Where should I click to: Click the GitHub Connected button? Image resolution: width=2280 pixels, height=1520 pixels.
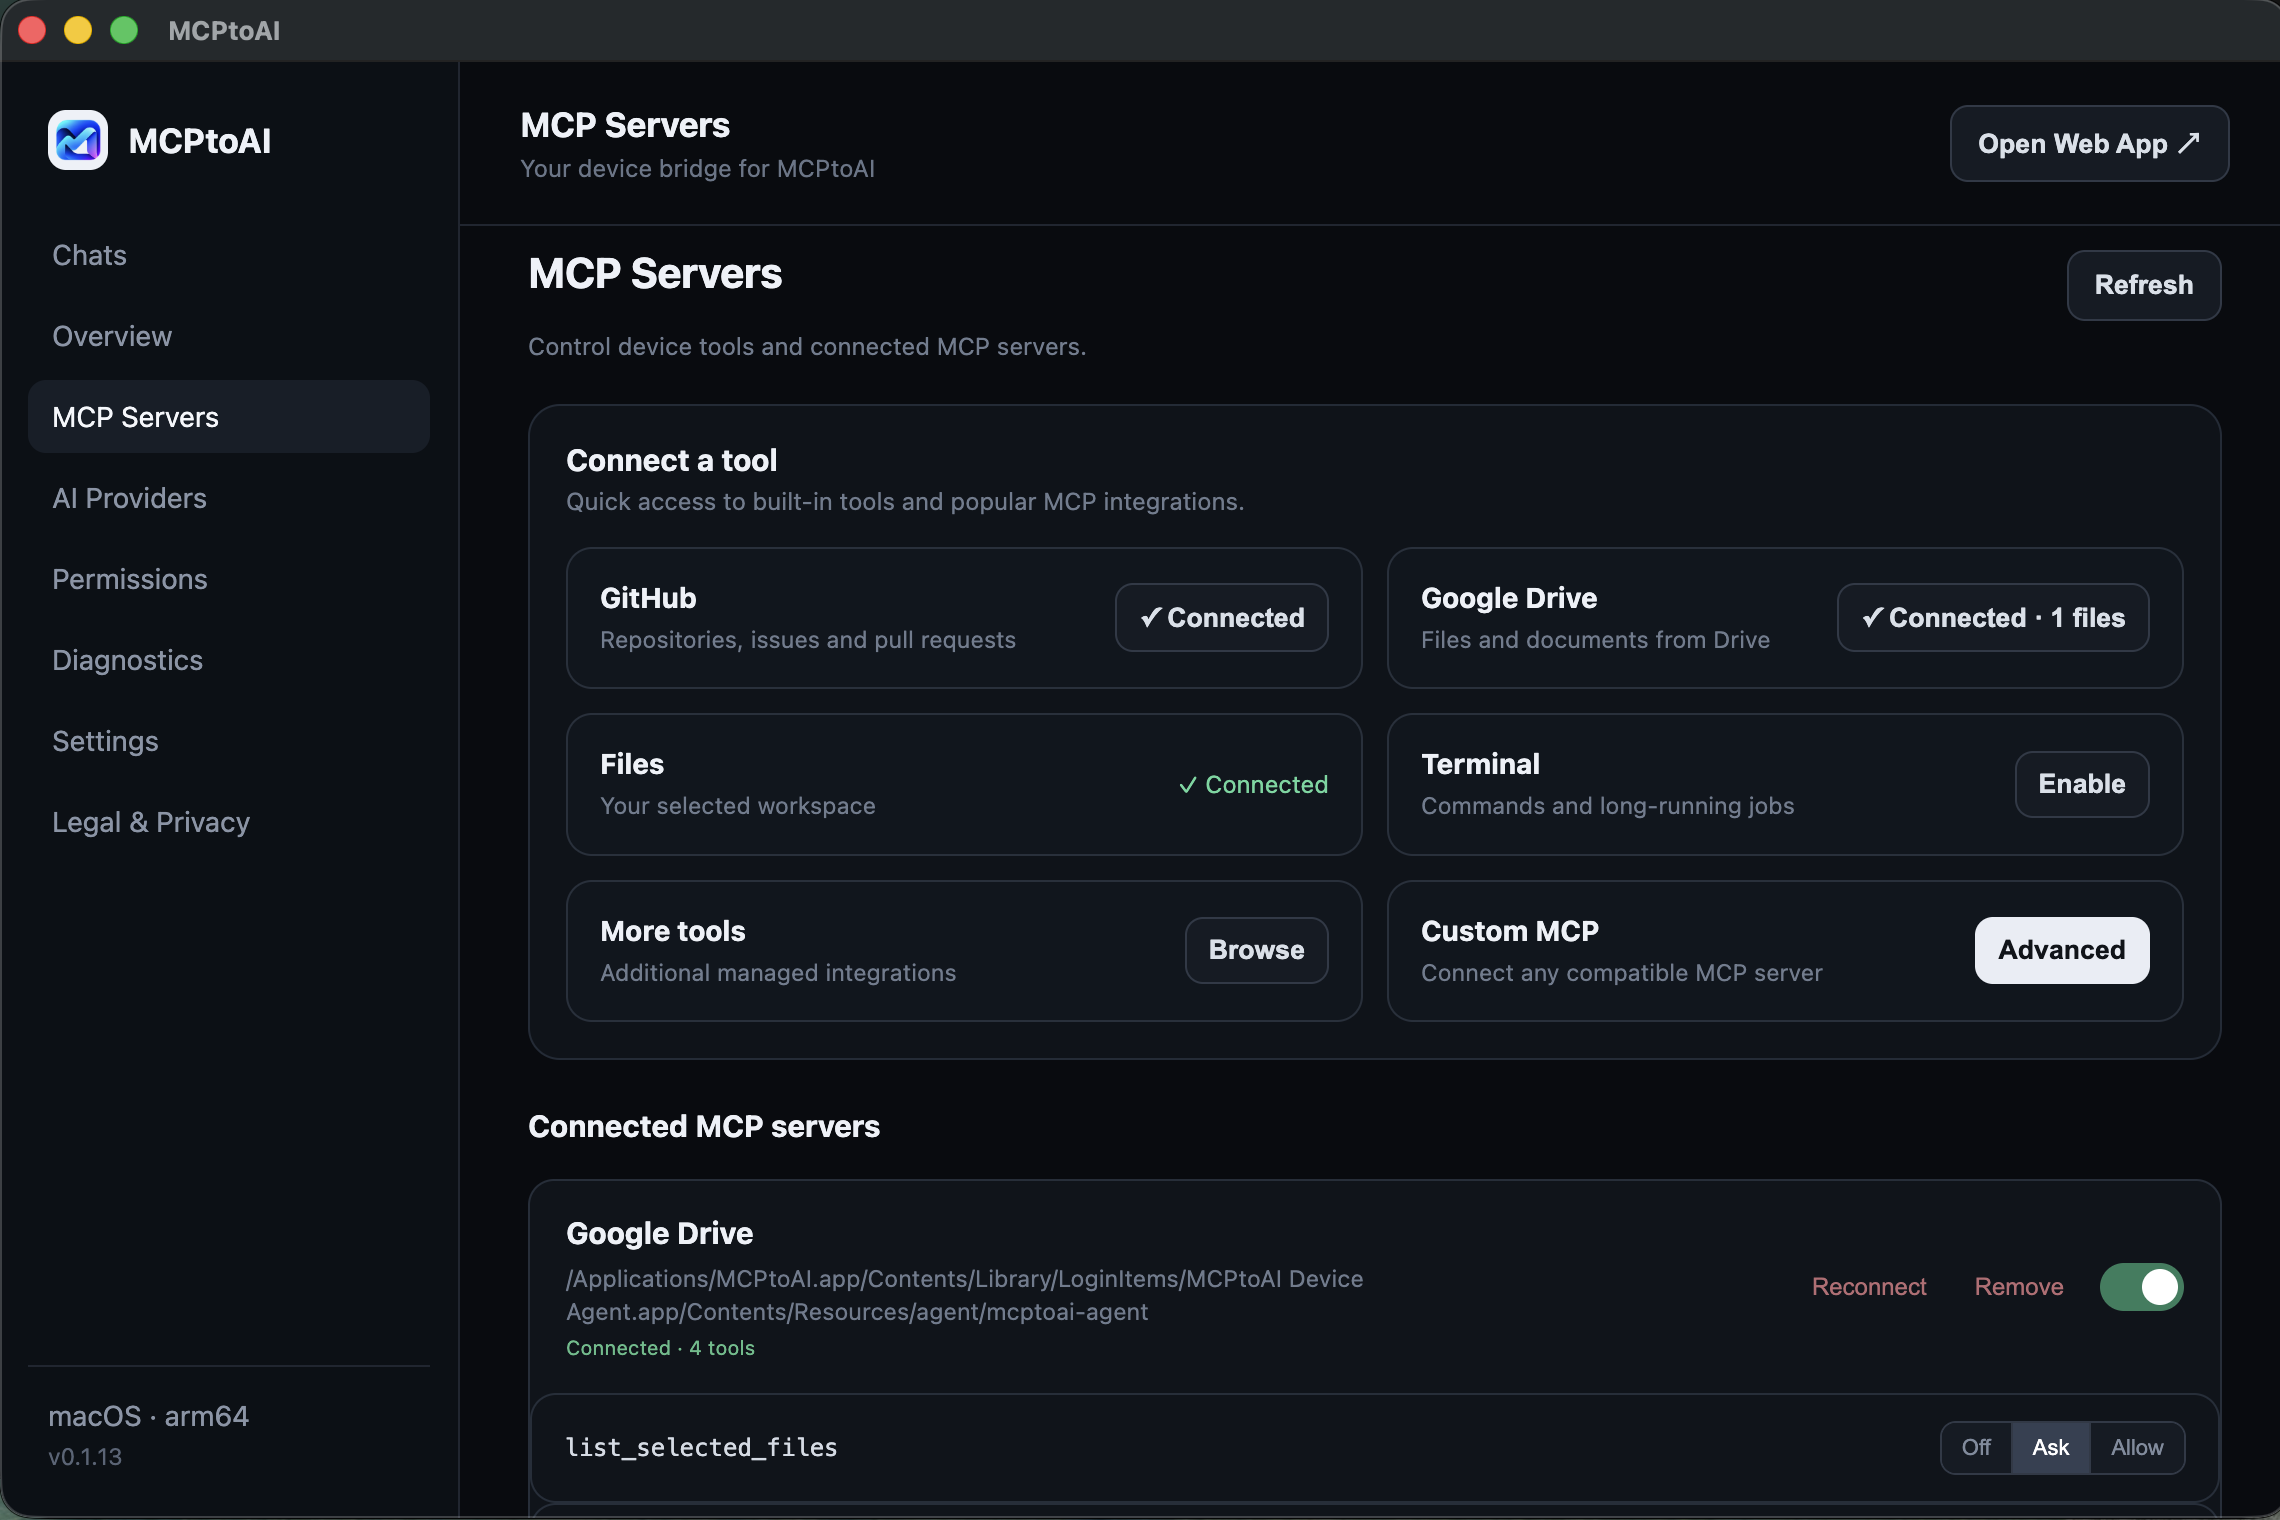(x=1222, y=618)
